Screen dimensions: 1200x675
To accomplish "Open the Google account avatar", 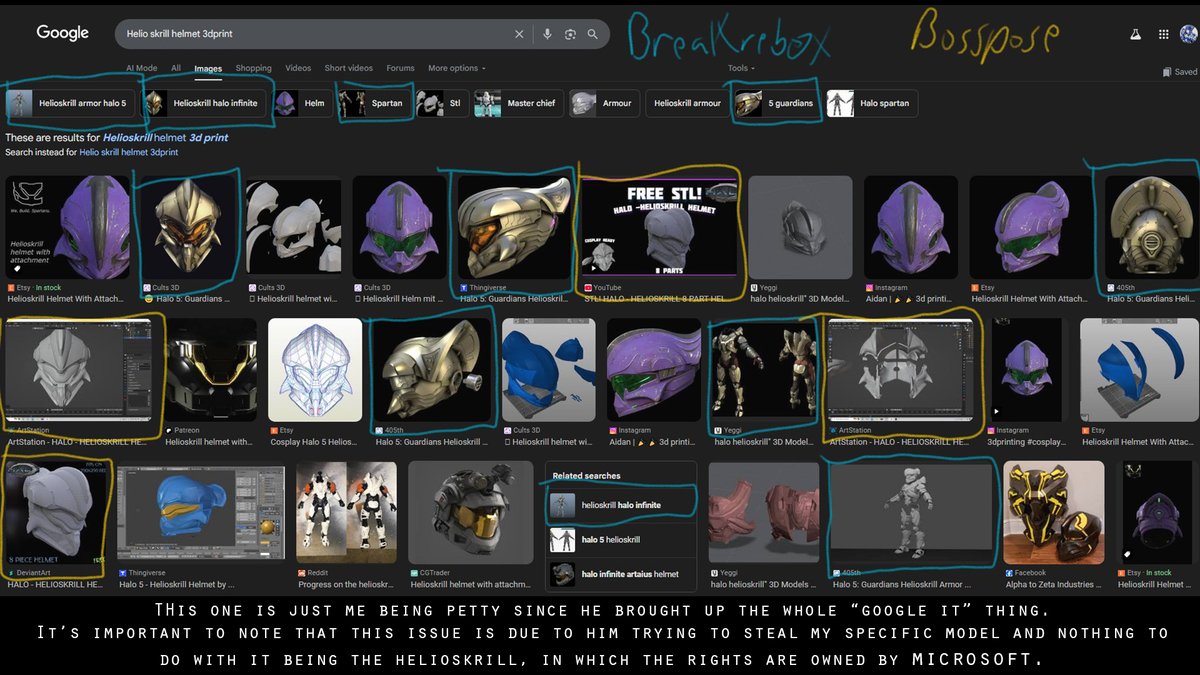I will coord(1188,34).
